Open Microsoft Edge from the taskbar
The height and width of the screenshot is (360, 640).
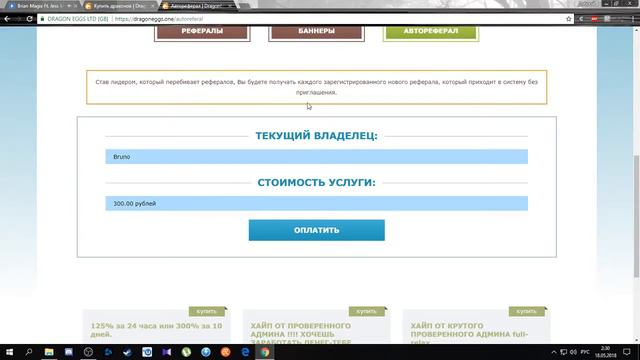click(245, 352)
